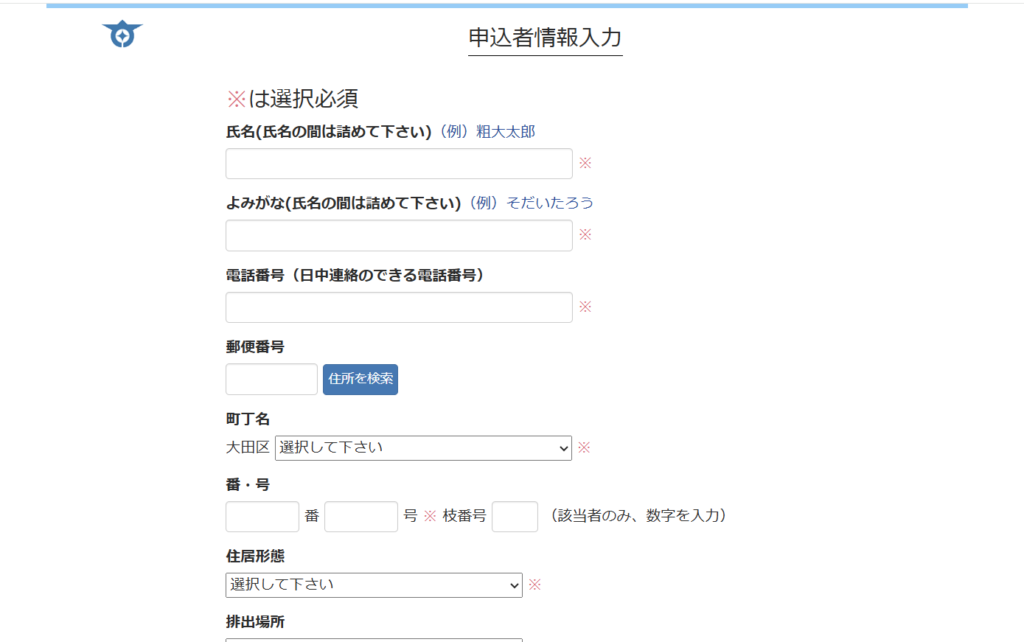The width and height of the screenshot is (1024, 642).
Task: Click the ※は選択必須 notice text
Action: [292, 98]
